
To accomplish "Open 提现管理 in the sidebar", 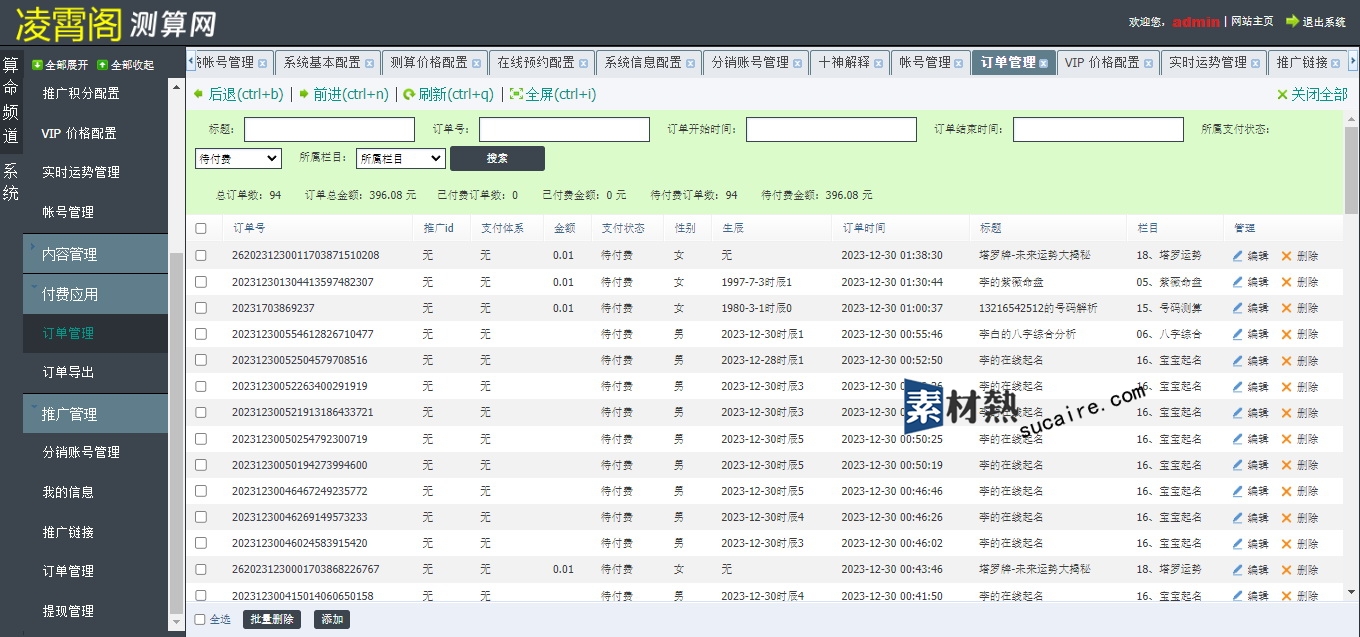I will click(68, 611).
